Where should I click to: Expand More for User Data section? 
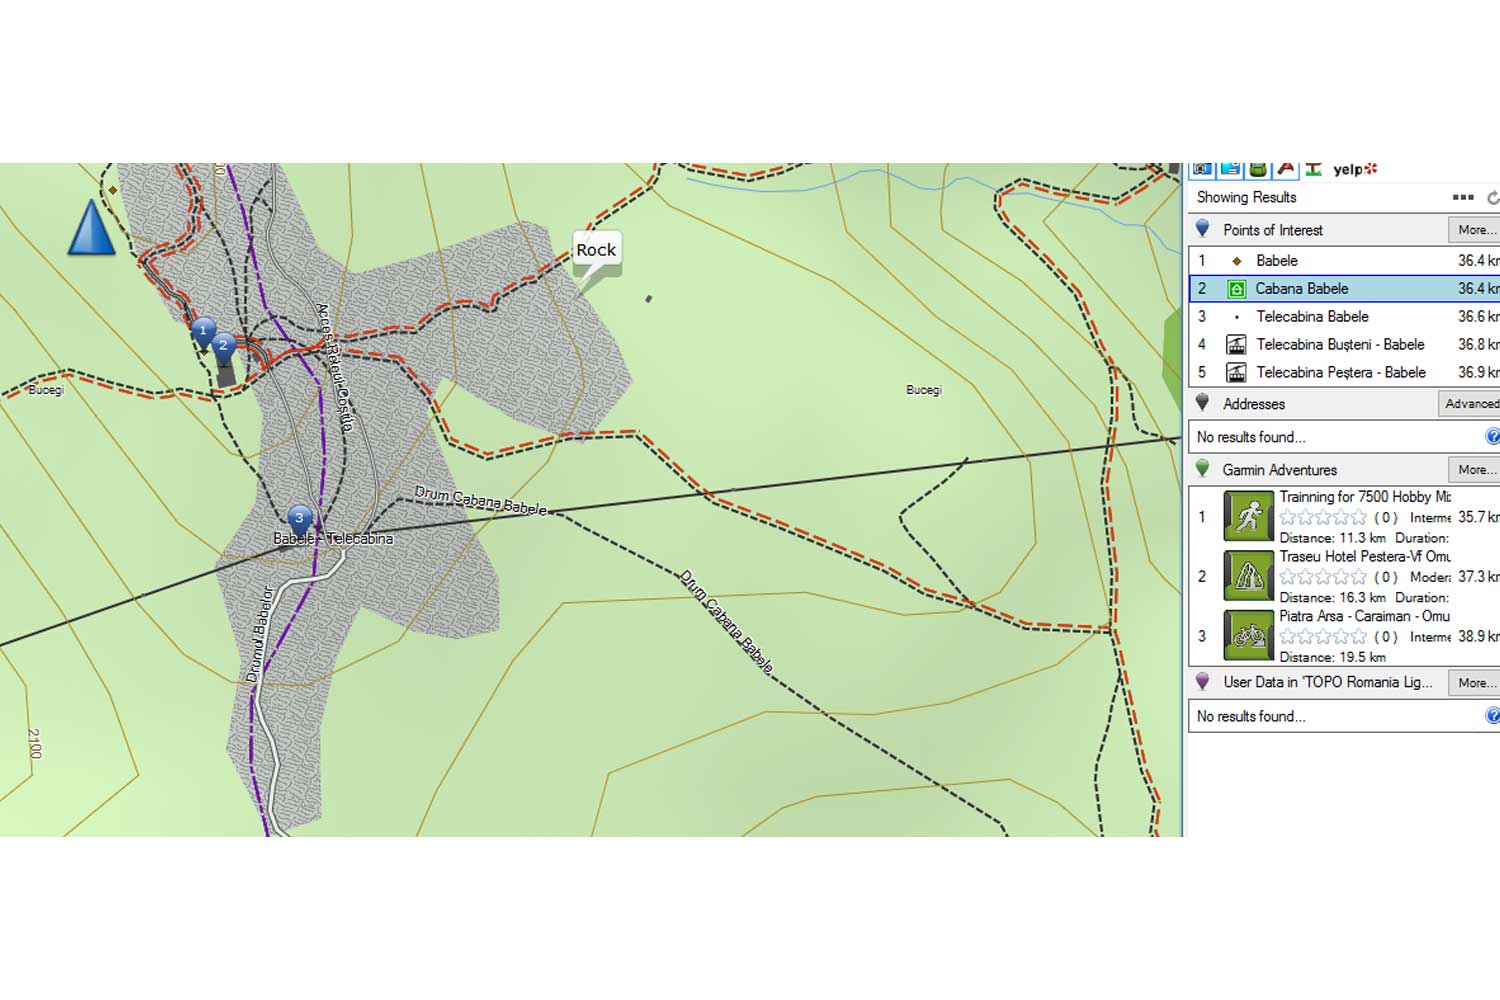coord(1474,683)
